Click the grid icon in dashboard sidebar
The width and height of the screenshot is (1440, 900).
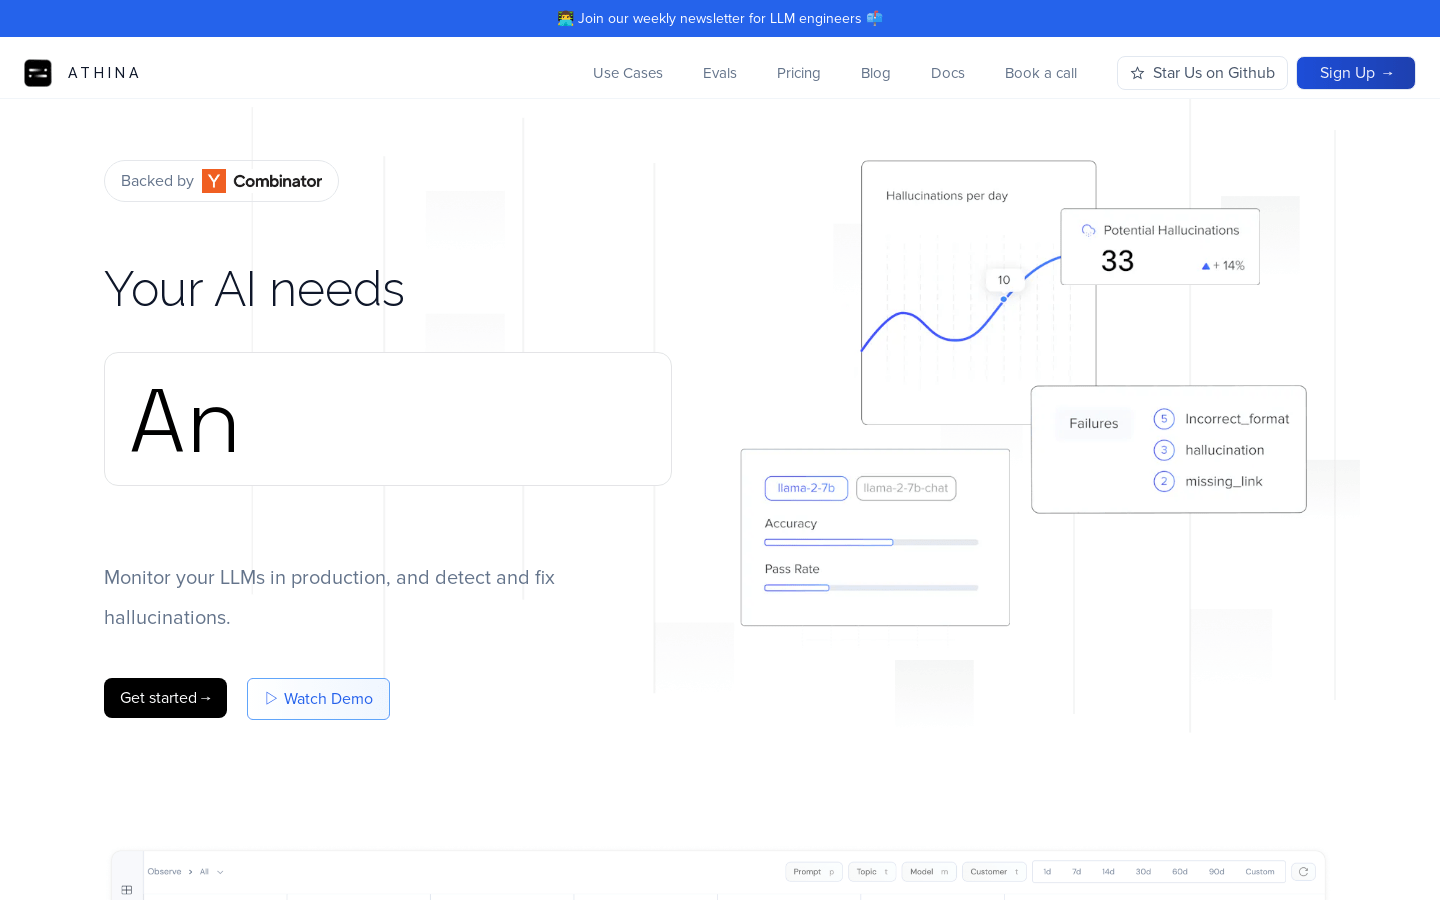(127, 889)
